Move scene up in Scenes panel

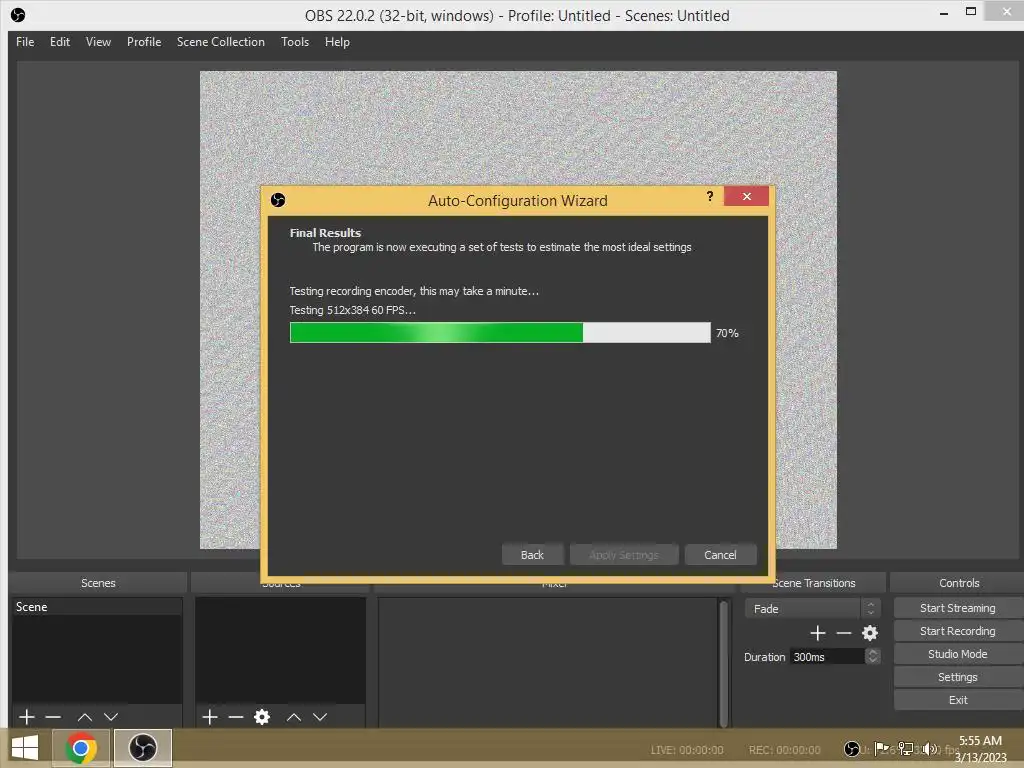85,717
